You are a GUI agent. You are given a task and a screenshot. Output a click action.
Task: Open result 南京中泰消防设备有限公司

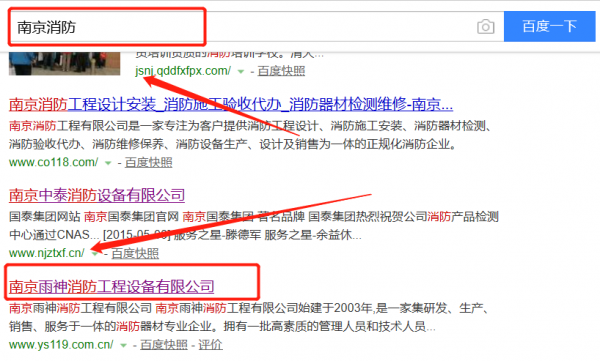(97, 195)
